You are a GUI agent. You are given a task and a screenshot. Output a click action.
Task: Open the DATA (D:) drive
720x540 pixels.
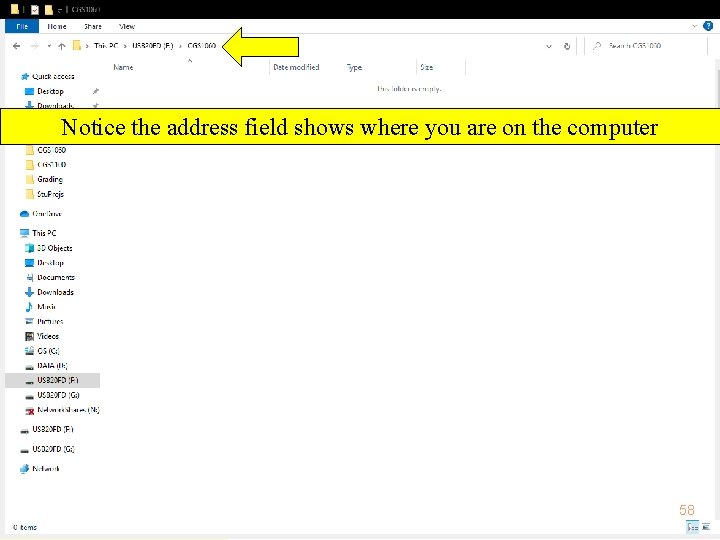[52, 366]
